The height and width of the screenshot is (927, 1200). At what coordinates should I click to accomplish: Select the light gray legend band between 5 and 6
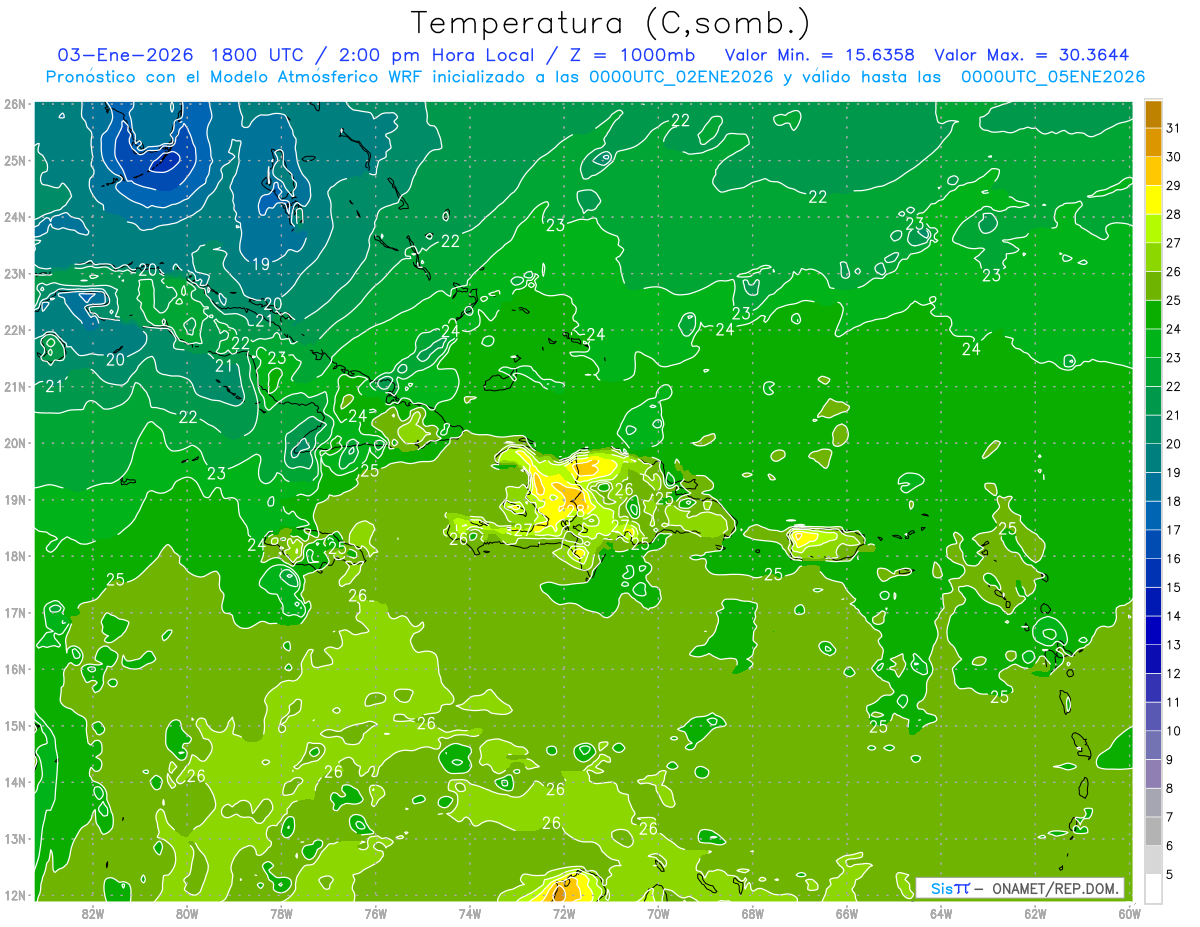[x=1153, y=860]
